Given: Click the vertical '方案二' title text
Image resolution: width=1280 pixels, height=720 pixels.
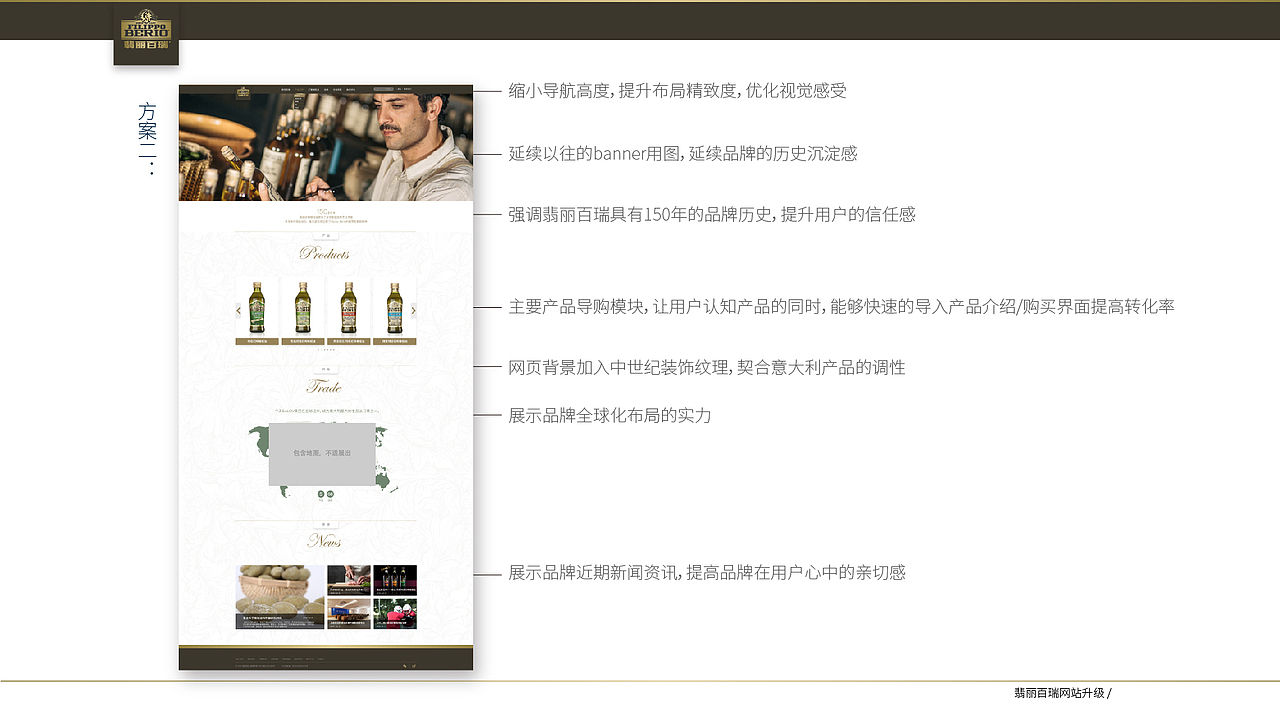Looking at the screenshot, I should click(148, 138).
